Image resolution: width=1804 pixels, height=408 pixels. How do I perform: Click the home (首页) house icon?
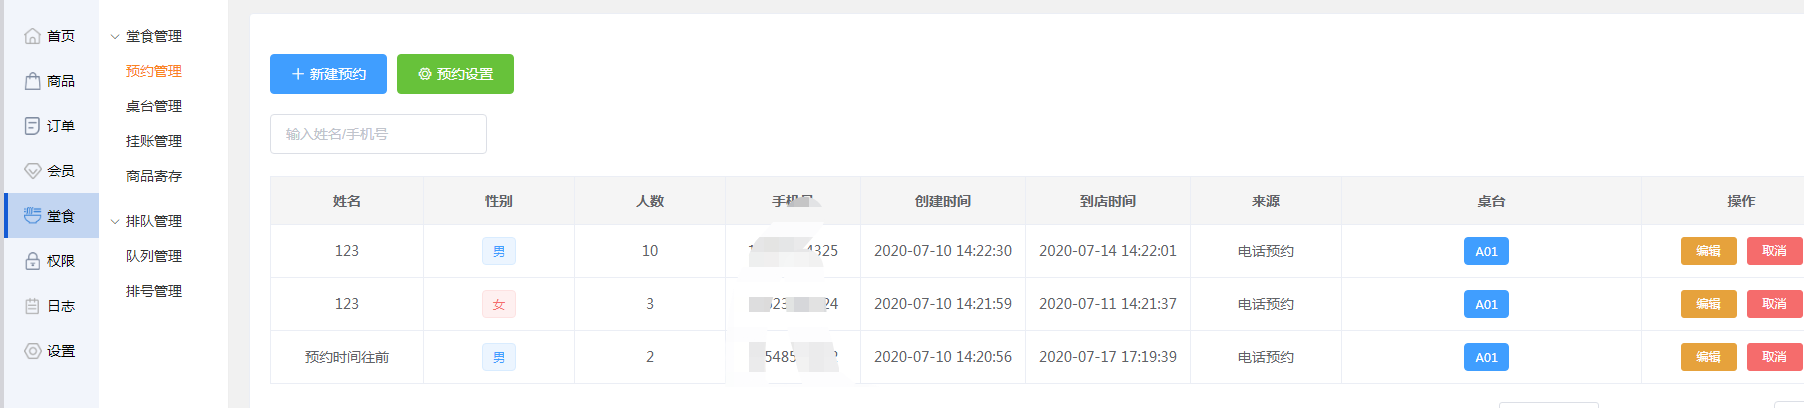pyautogui.click(x=33, y=36)
